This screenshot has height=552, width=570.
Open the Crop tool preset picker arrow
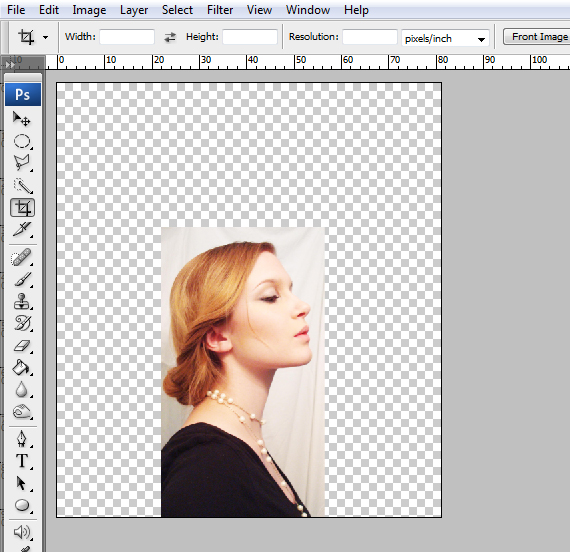point(45,37)
